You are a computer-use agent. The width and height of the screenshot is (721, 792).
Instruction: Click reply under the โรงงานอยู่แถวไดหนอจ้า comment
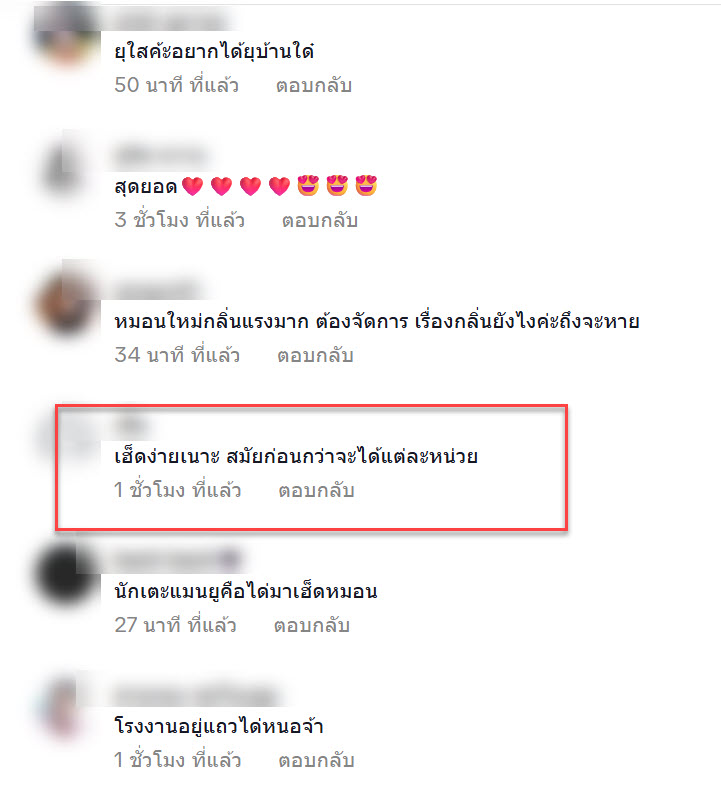pyautogui.click(x=316, y=760)
